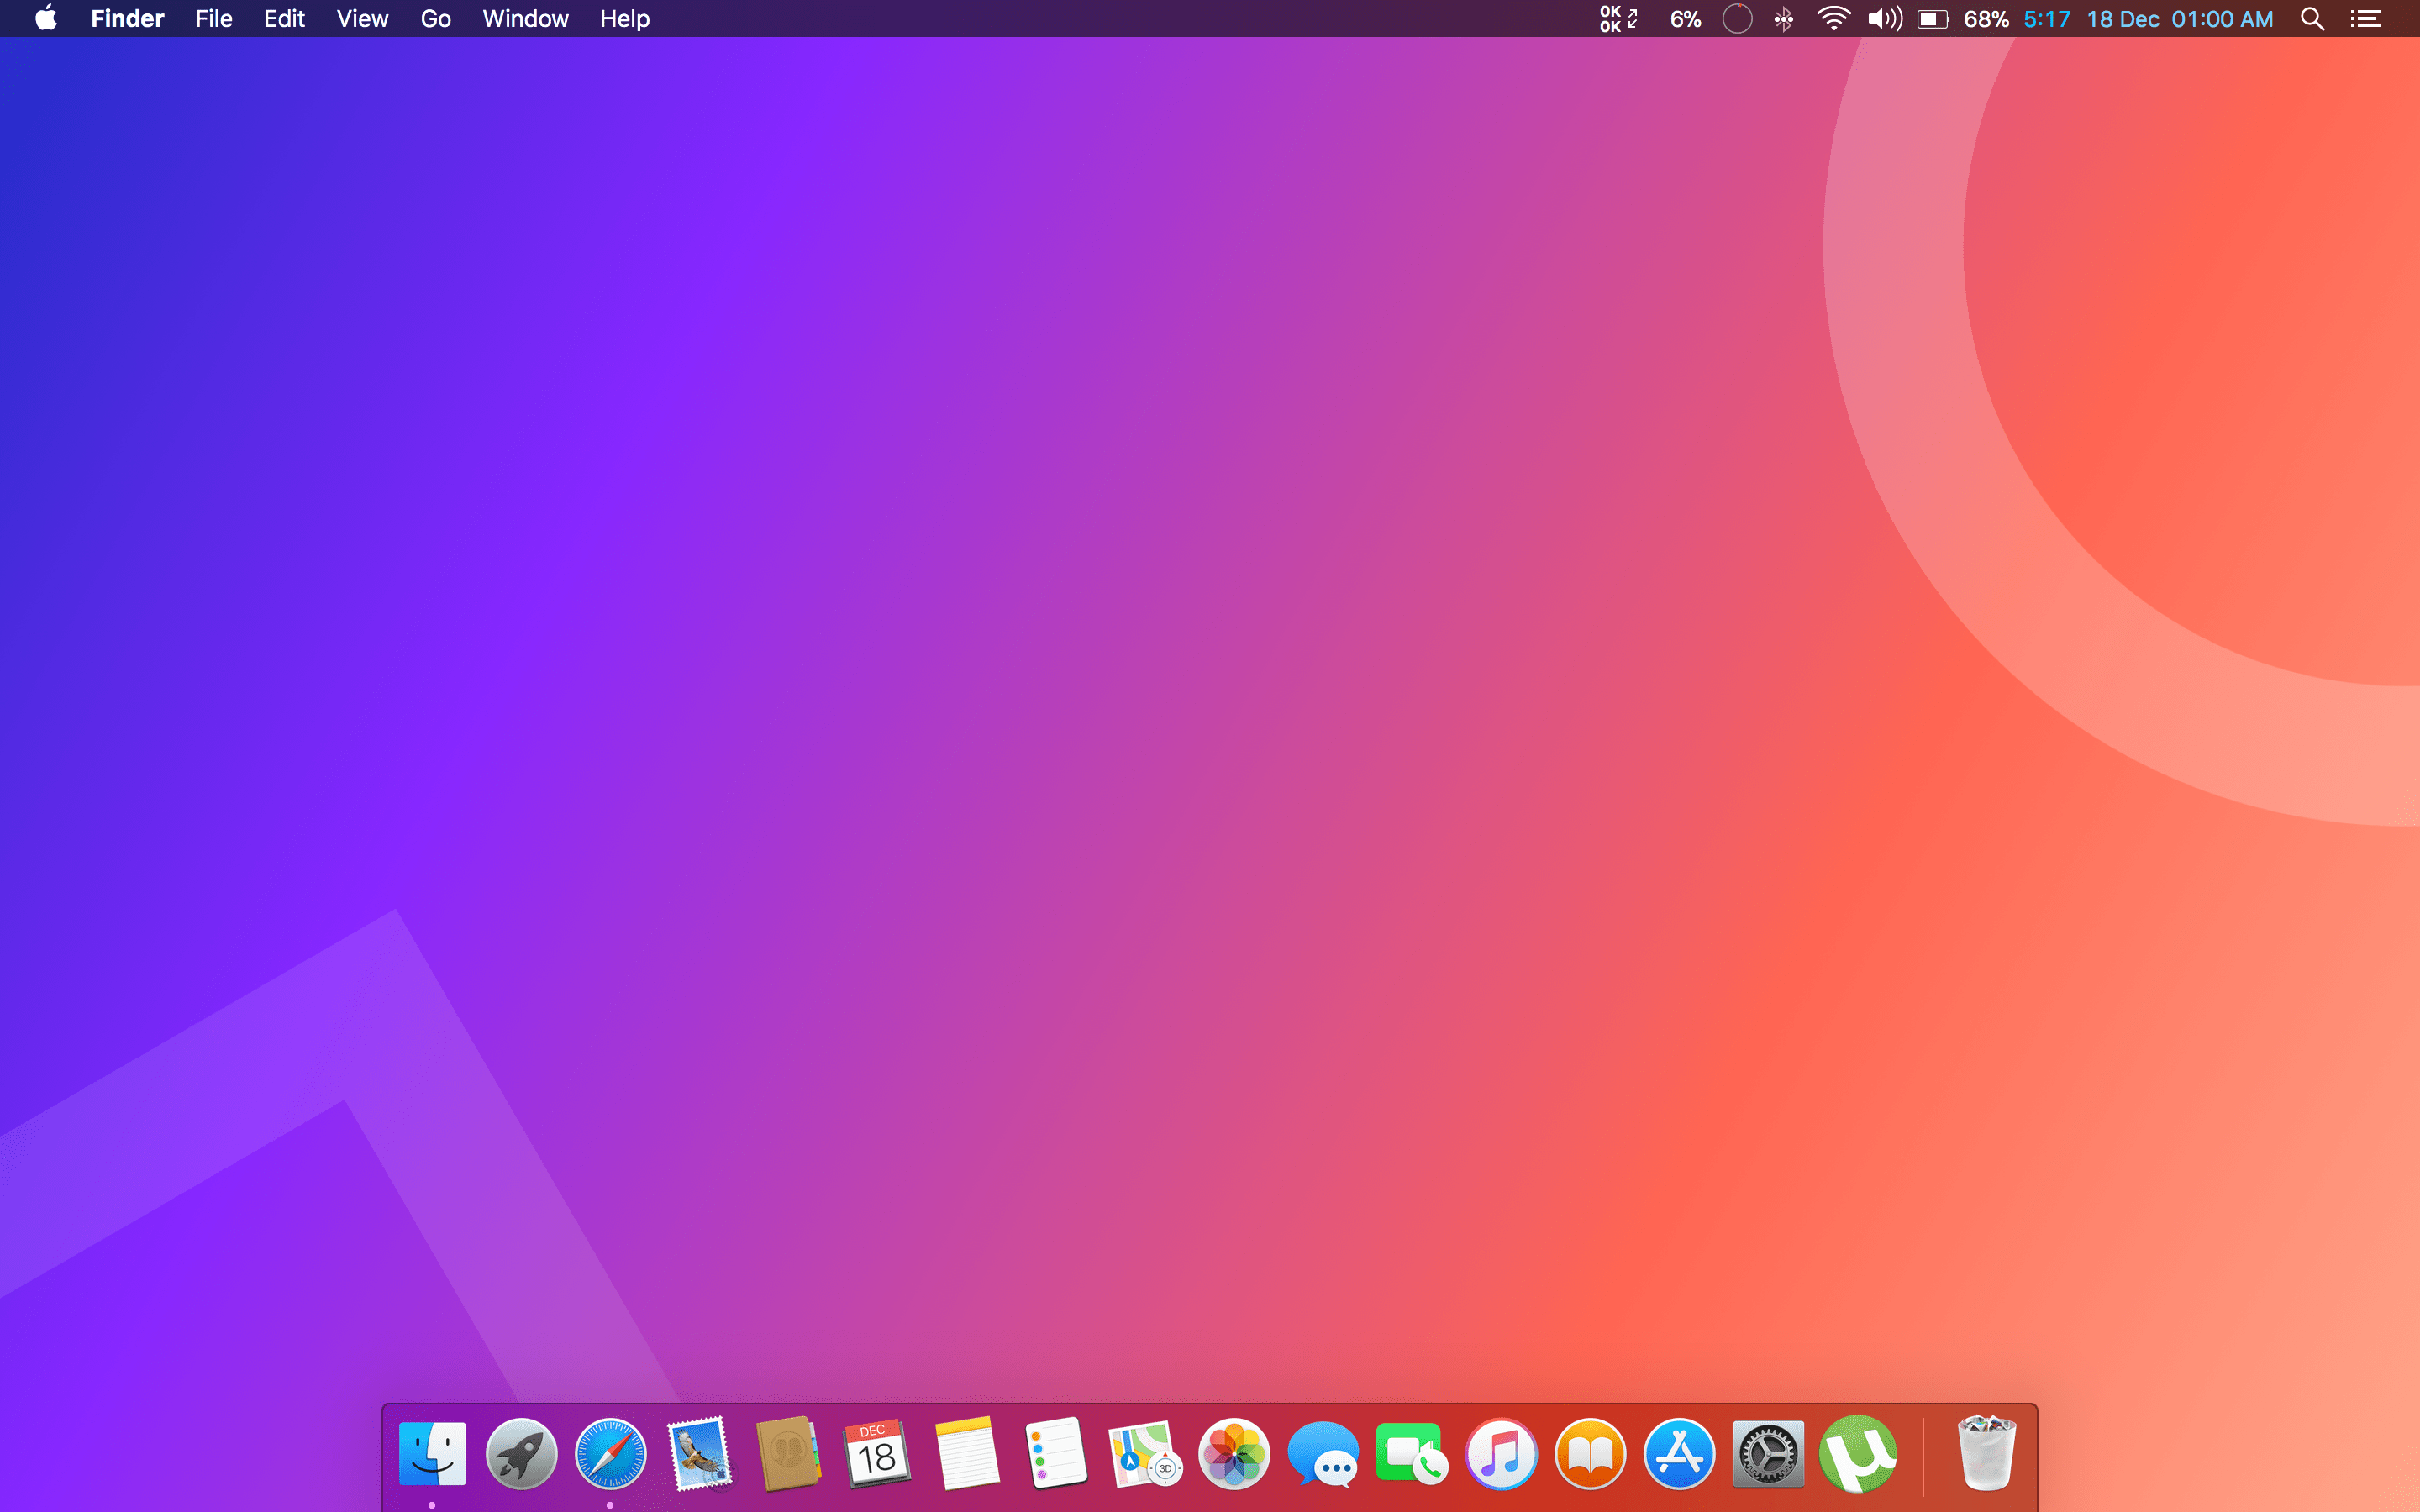Open System Preferences gear icon

click(x=1768, y=1454)
